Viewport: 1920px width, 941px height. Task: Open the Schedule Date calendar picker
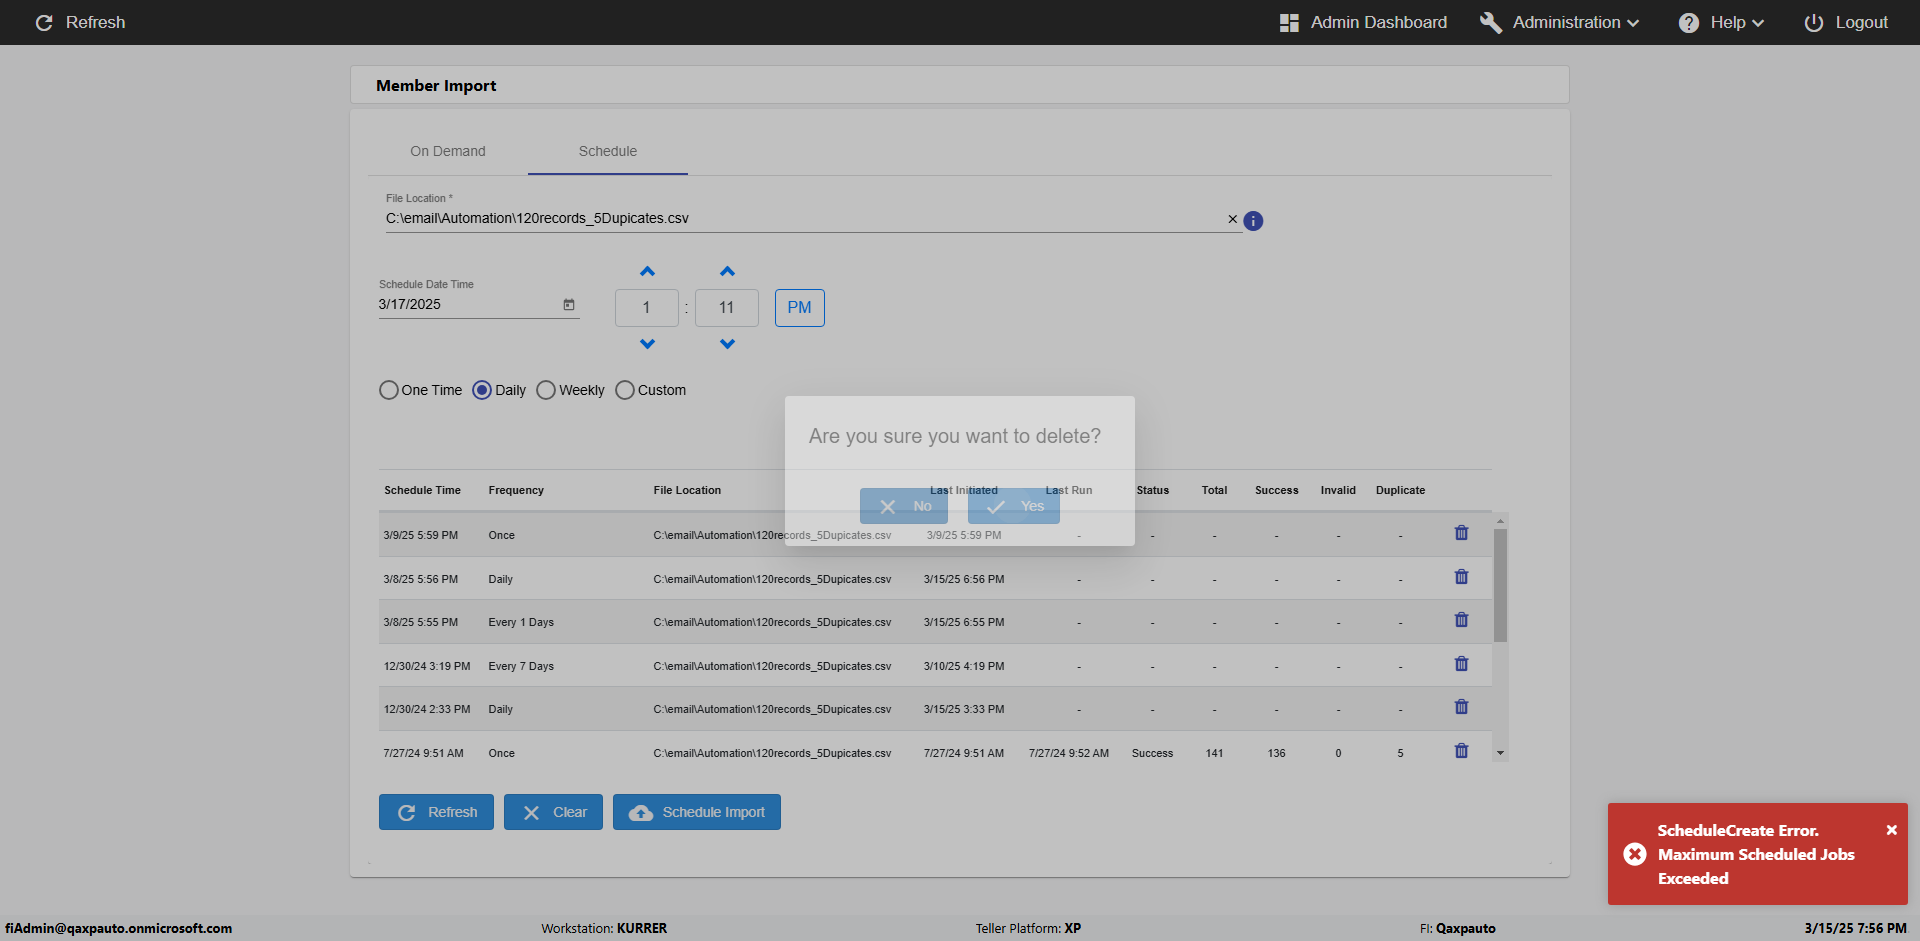(569, 305)
